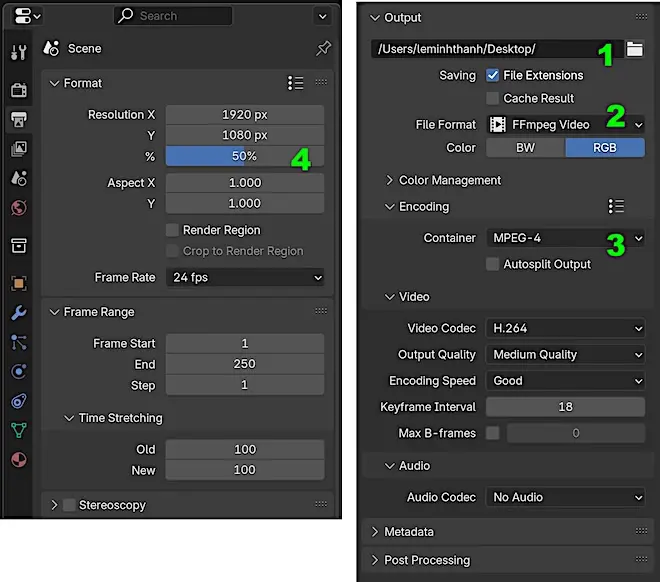Viewport: 660px width, 582px height.
Task: Click the Frame Start field
Action: (x=245, y=343)
